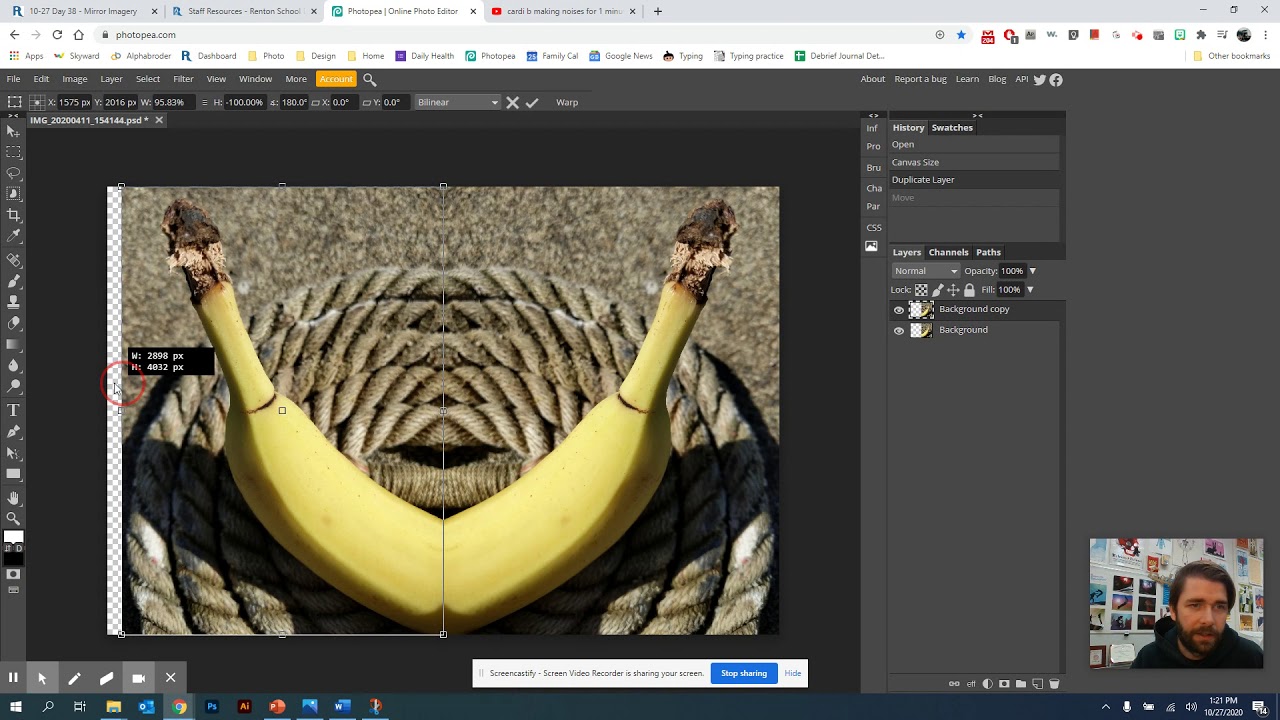
Task: Select the Brush tool in left toolbar
Action: click(x=13, y=281)
